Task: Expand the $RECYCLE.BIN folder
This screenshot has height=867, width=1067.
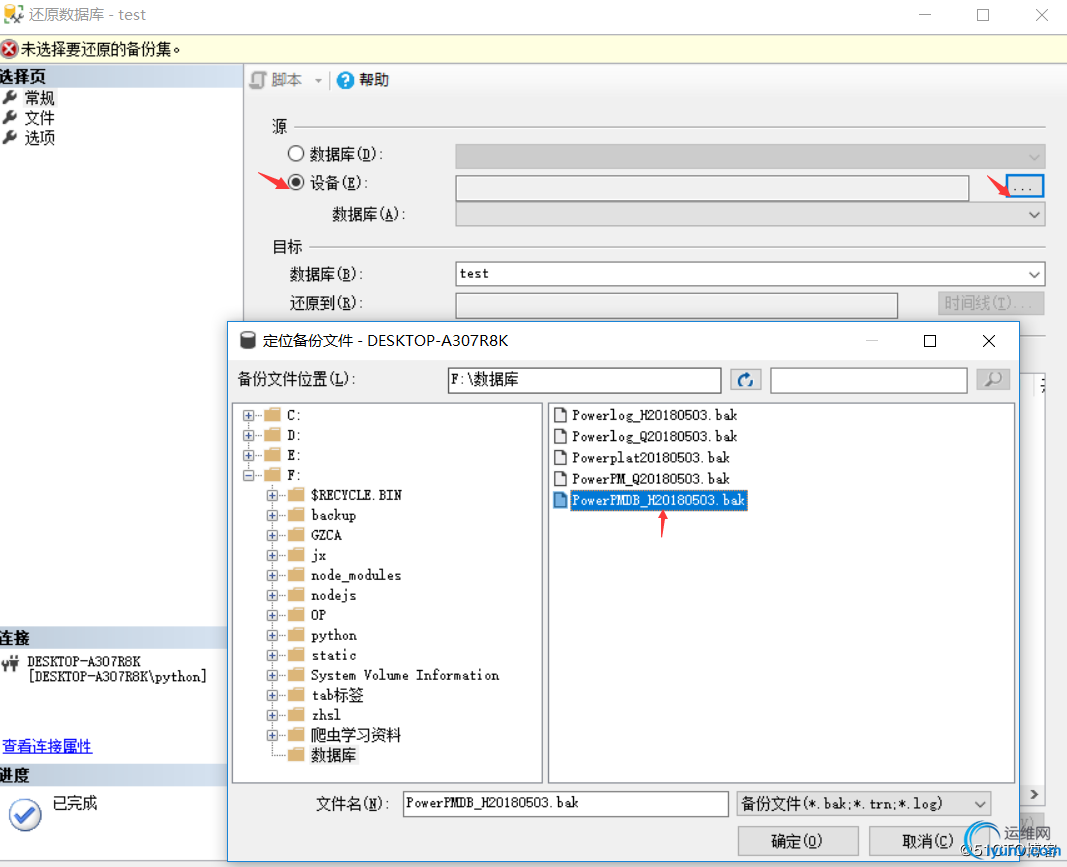Action: [x=272, y=495]
